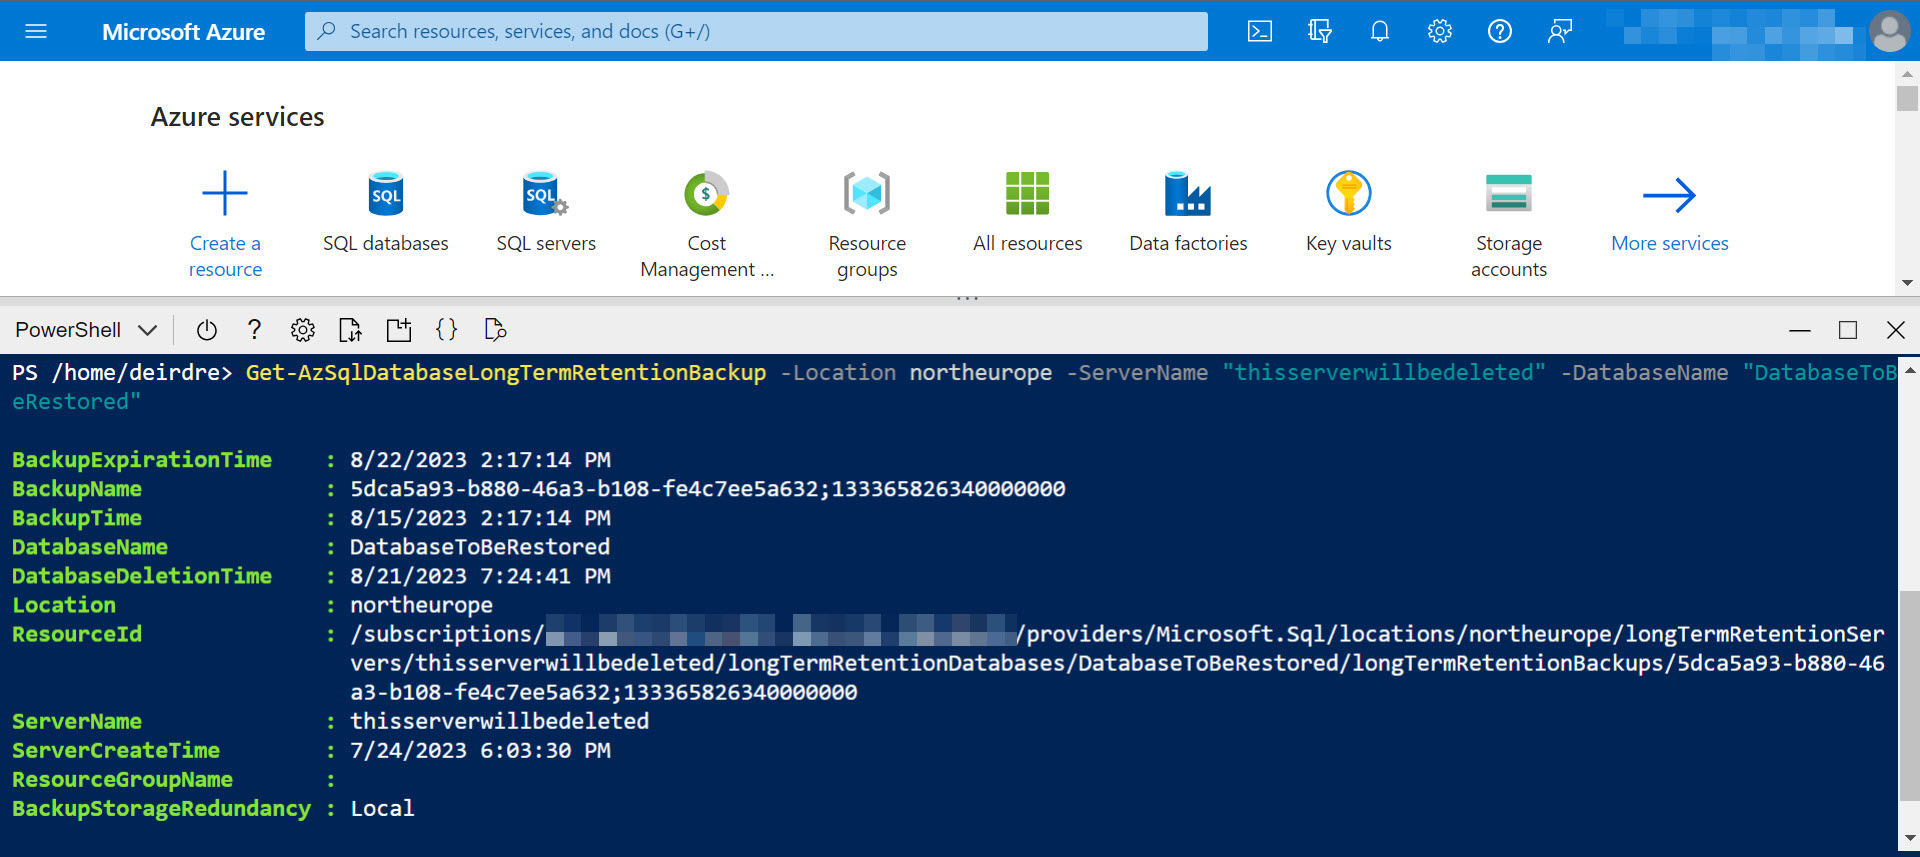
Task: Restart Cloud Shell with power icon
Action: (207, 330)
